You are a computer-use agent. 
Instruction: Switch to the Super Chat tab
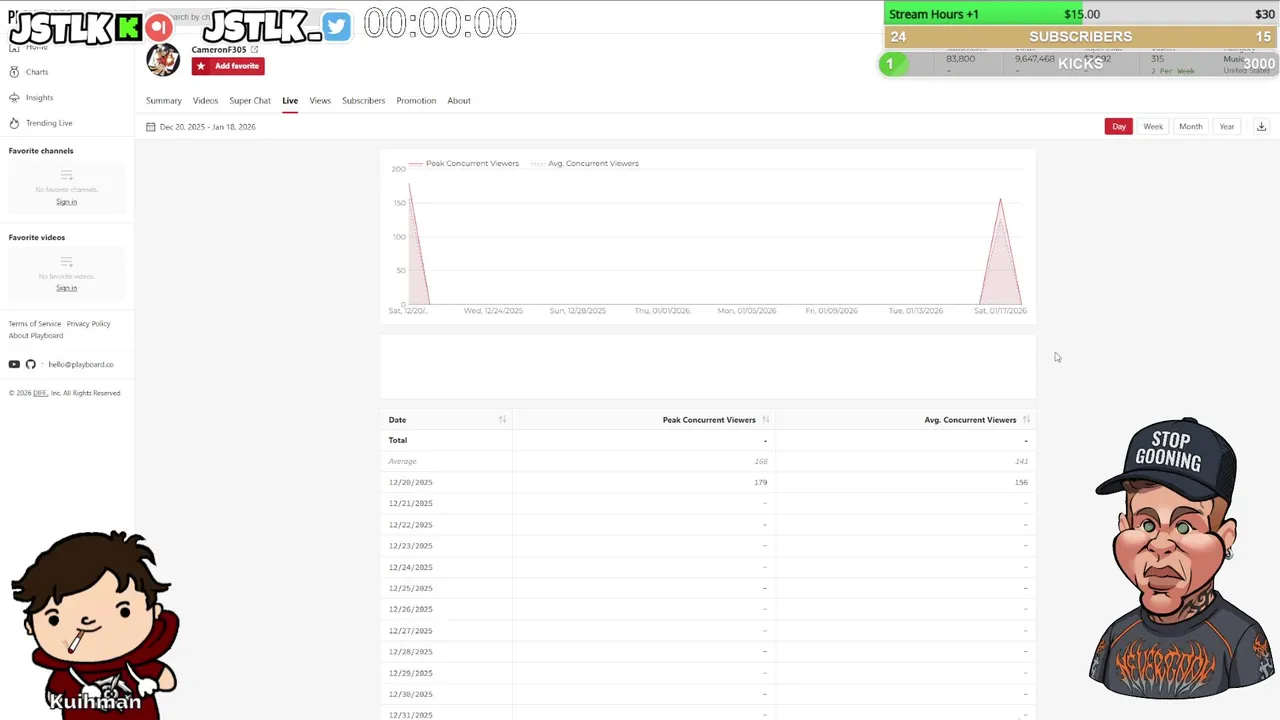[250, 101]
